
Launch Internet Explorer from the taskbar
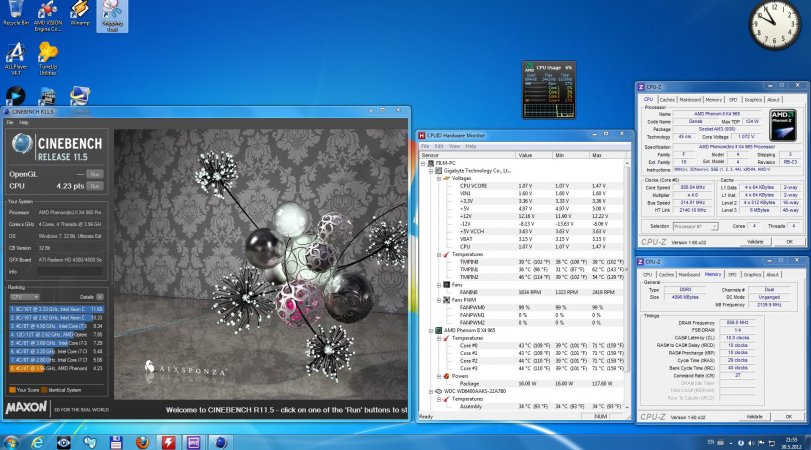tap(37, 442)
